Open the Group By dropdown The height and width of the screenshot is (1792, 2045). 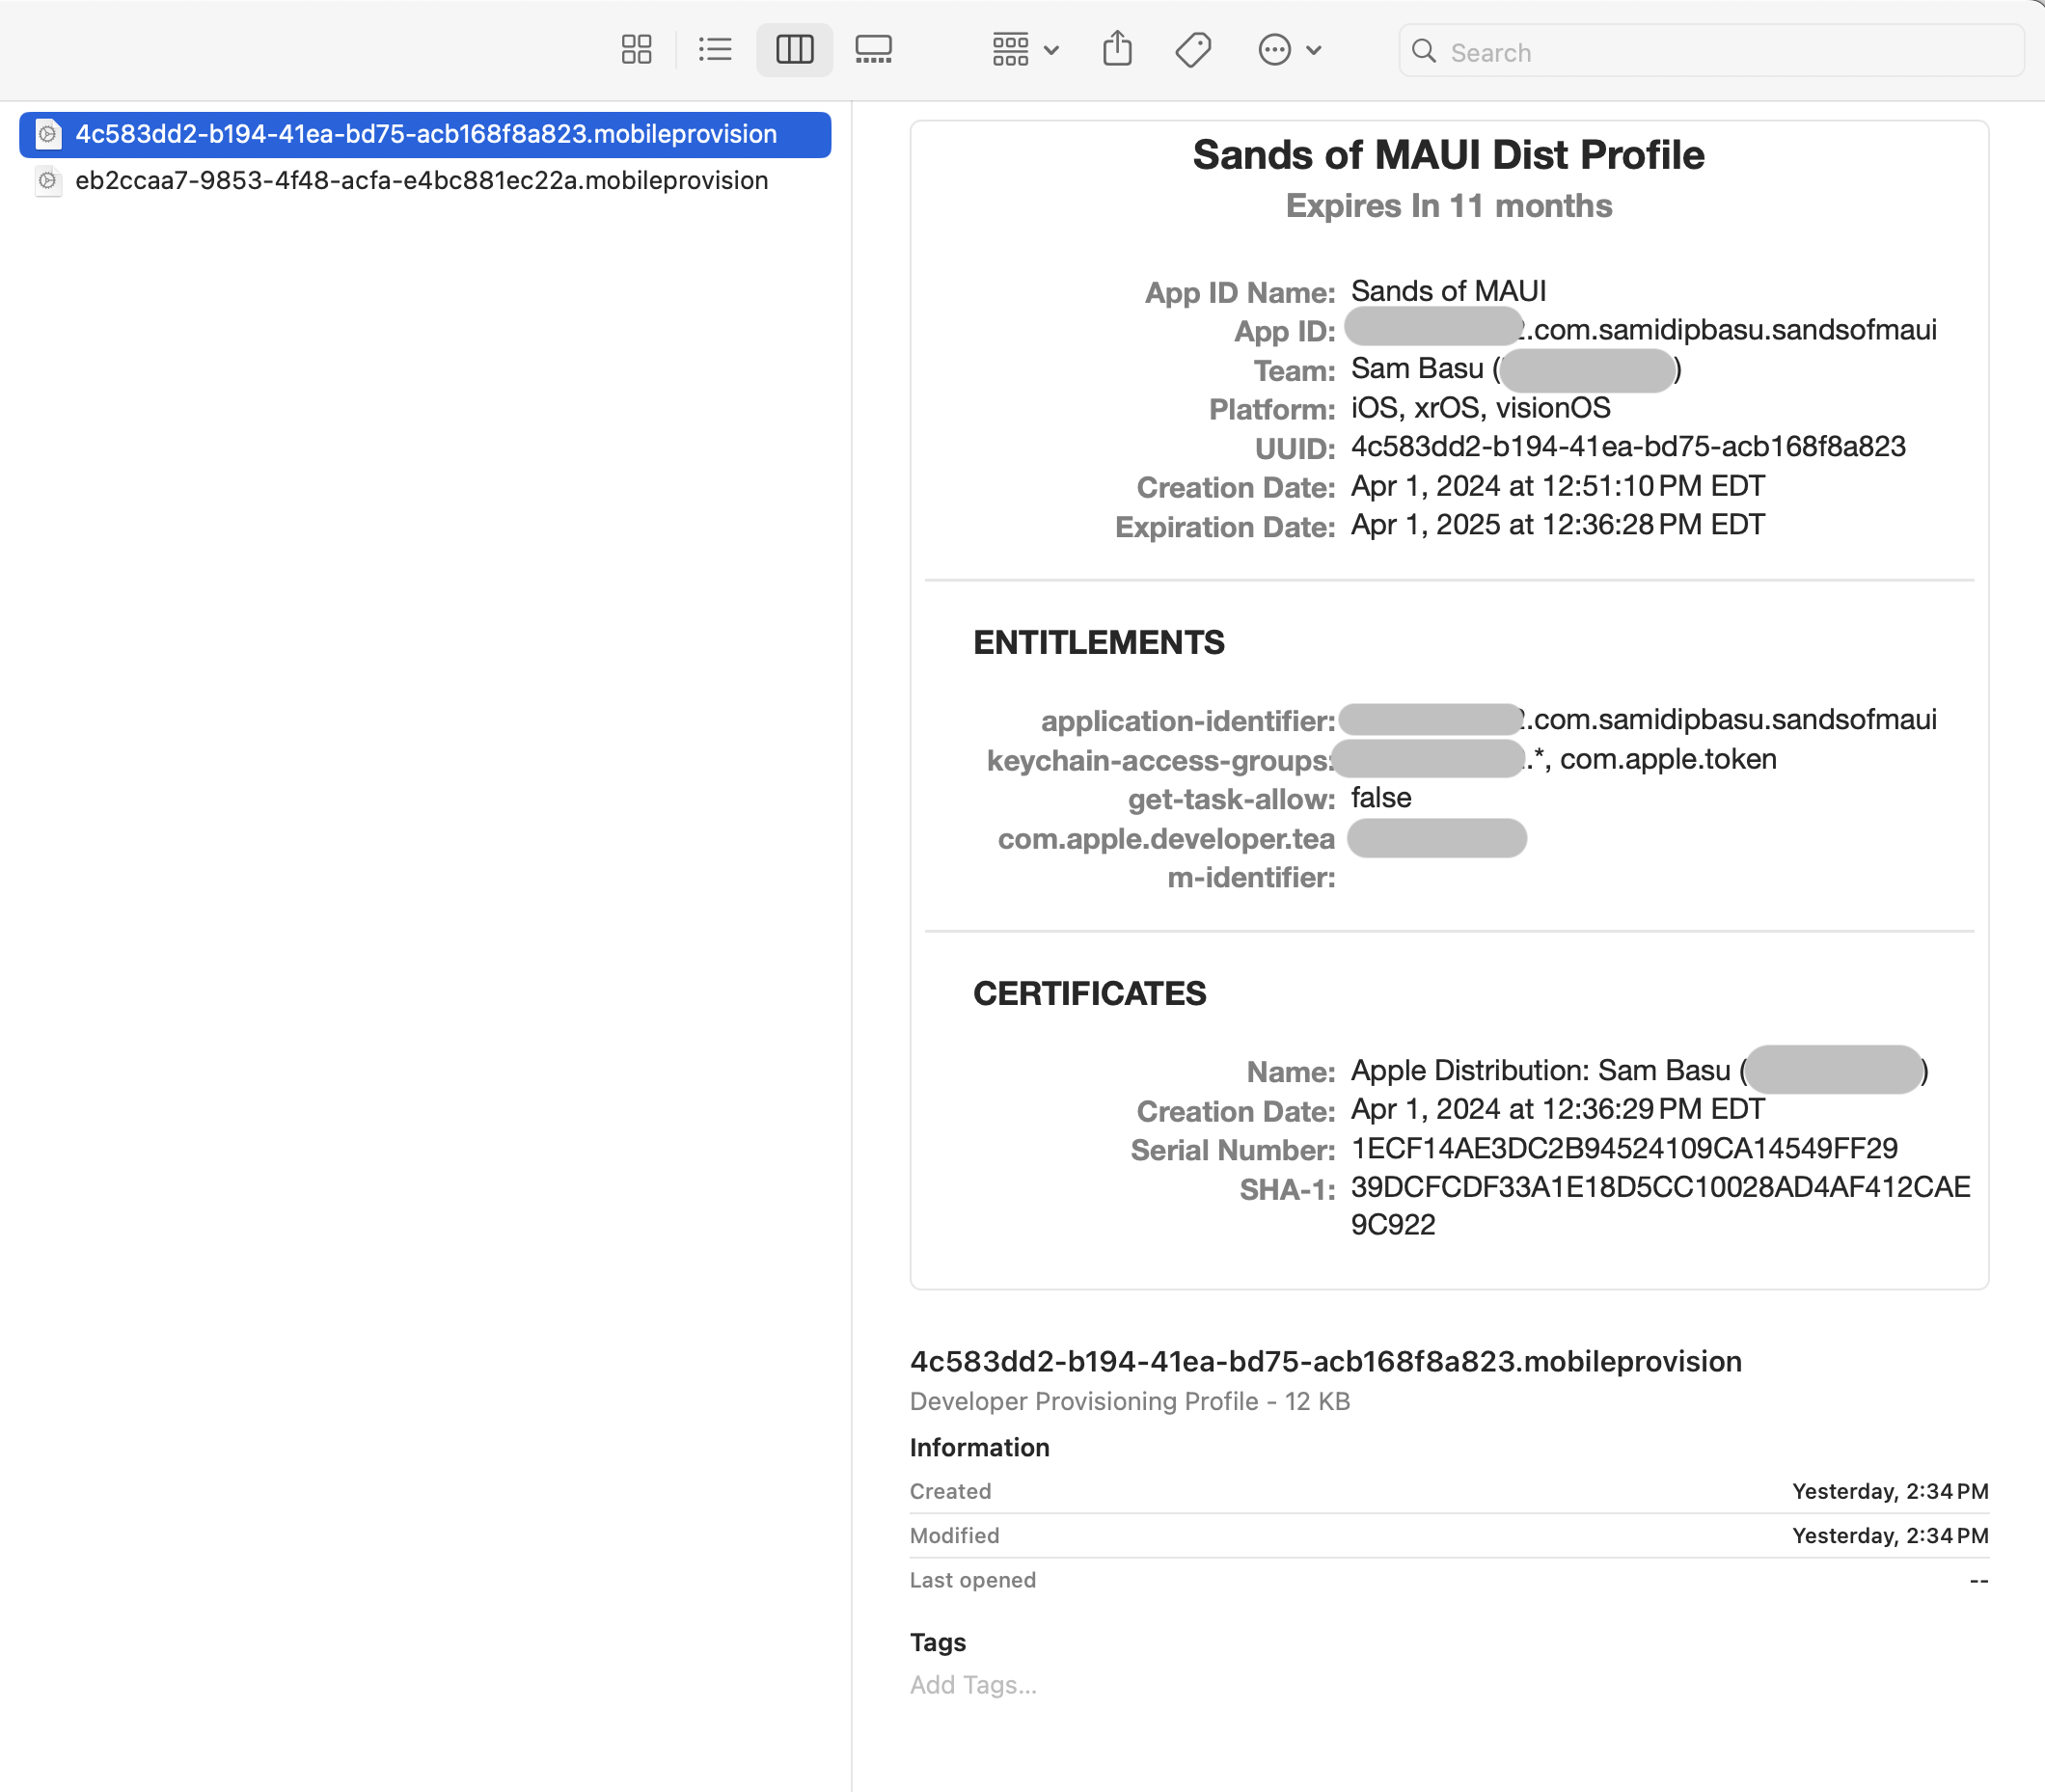click(1025, 50)
